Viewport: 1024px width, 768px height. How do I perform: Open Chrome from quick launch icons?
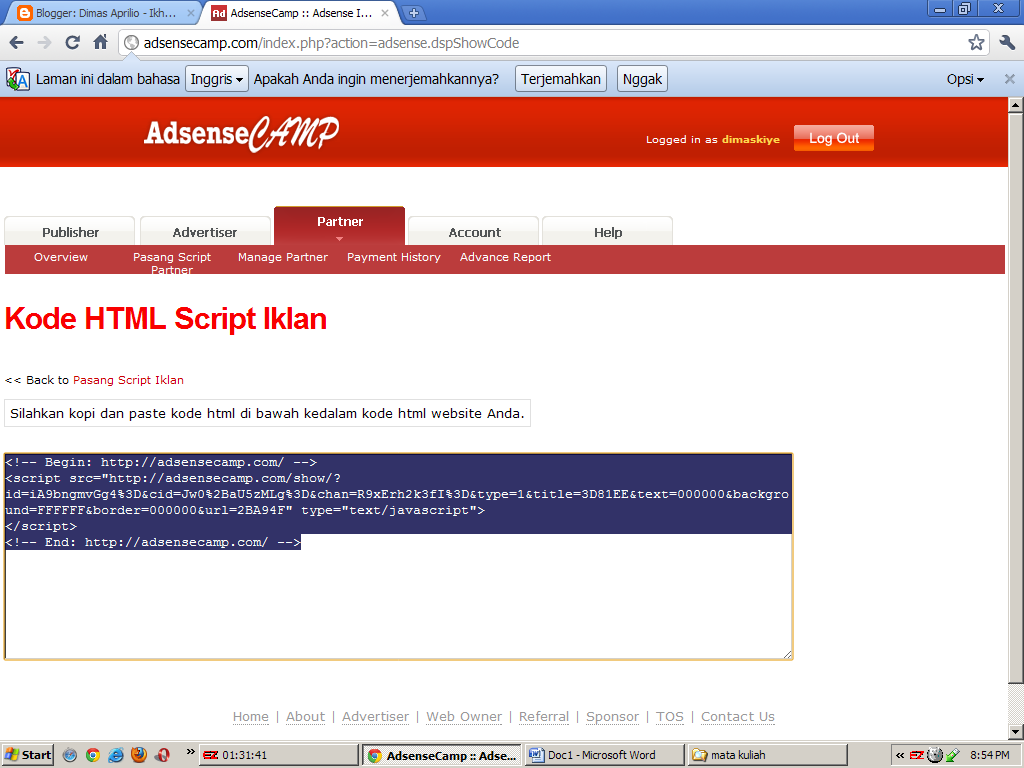pyautogui.click(x=93, y=755)
